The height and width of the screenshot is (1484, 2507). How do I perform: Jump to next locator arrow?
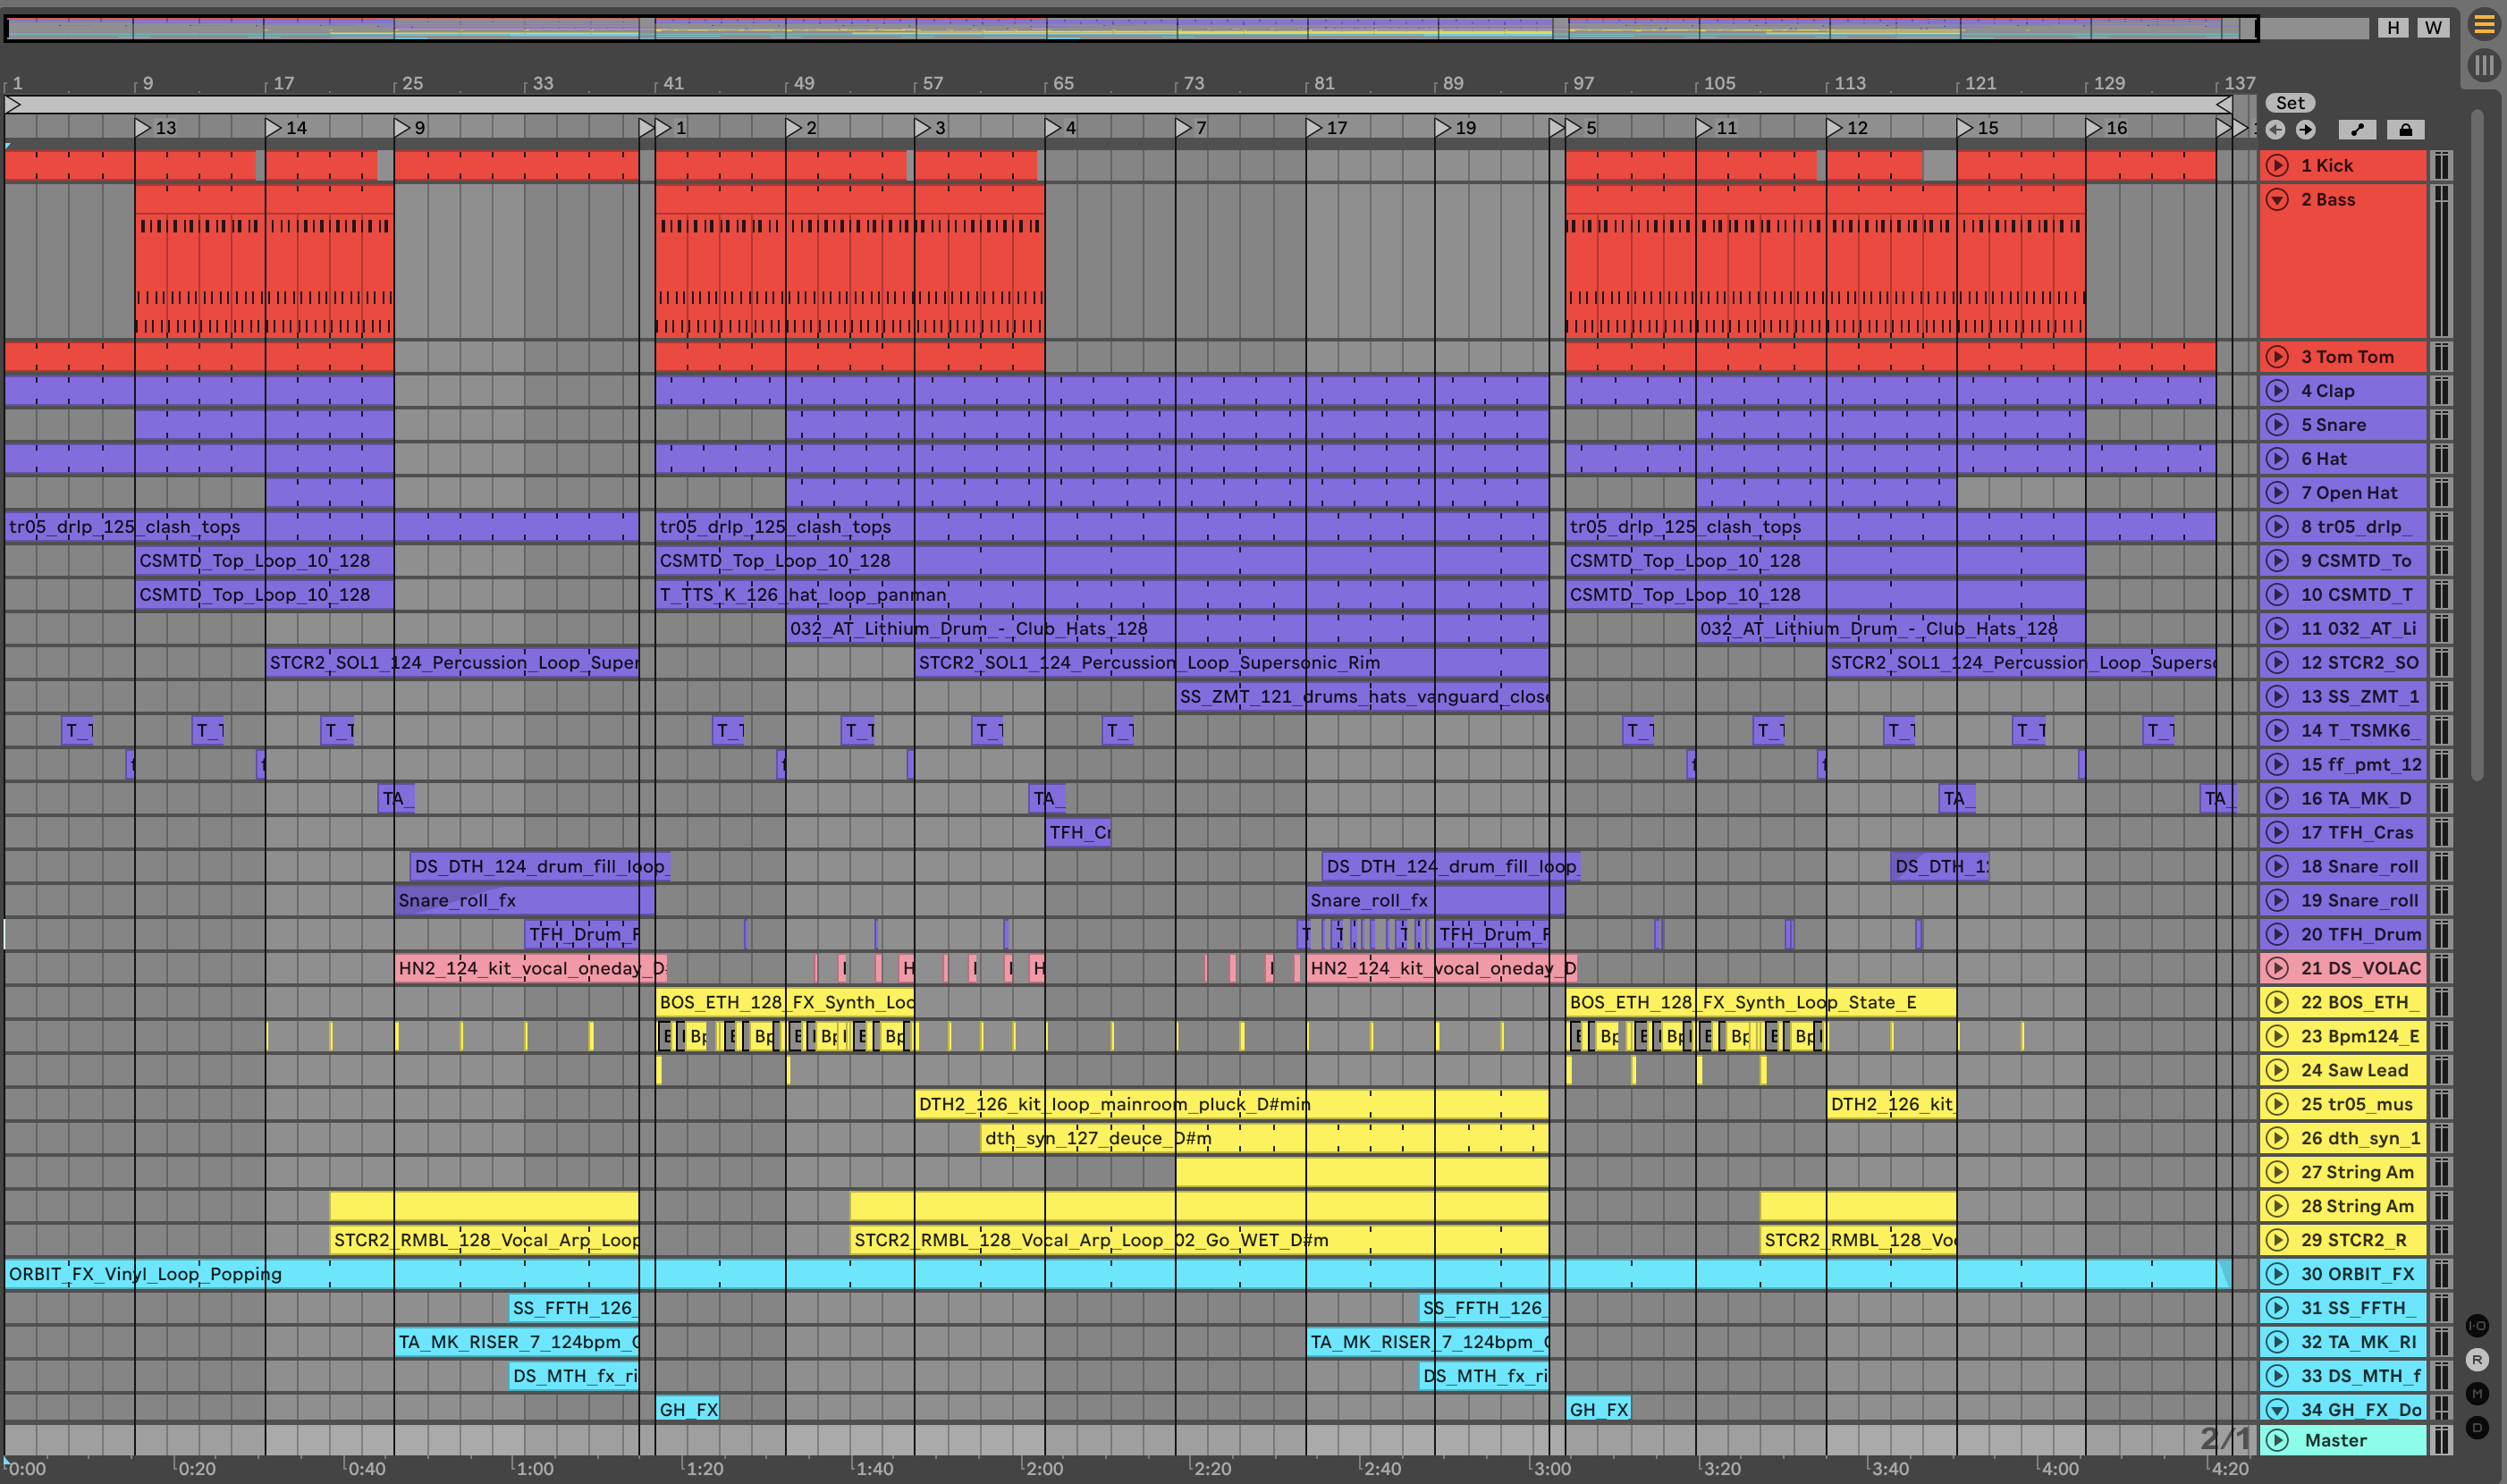(2306, 129)
